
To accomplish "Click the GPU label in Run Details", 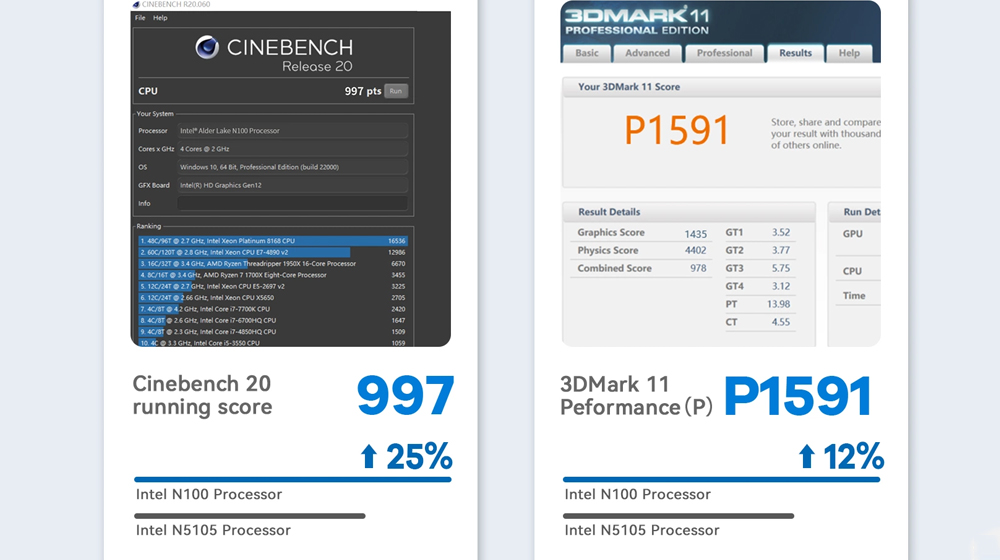I will (x=853, y=234).
